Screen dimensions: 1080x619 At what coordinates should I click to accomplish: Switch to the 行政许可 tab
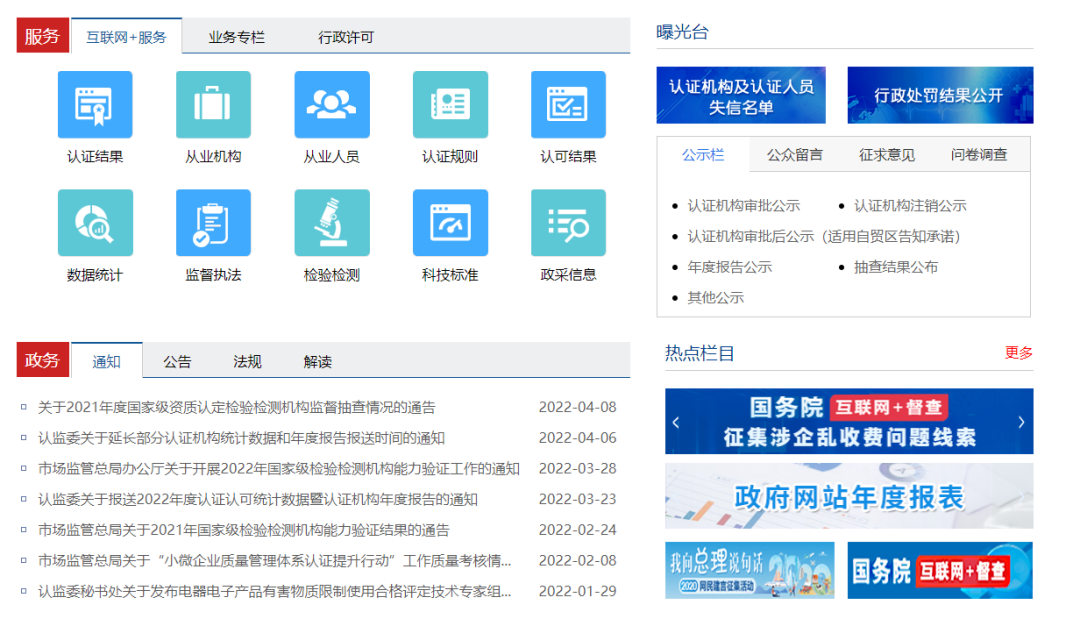pos(346,37)
